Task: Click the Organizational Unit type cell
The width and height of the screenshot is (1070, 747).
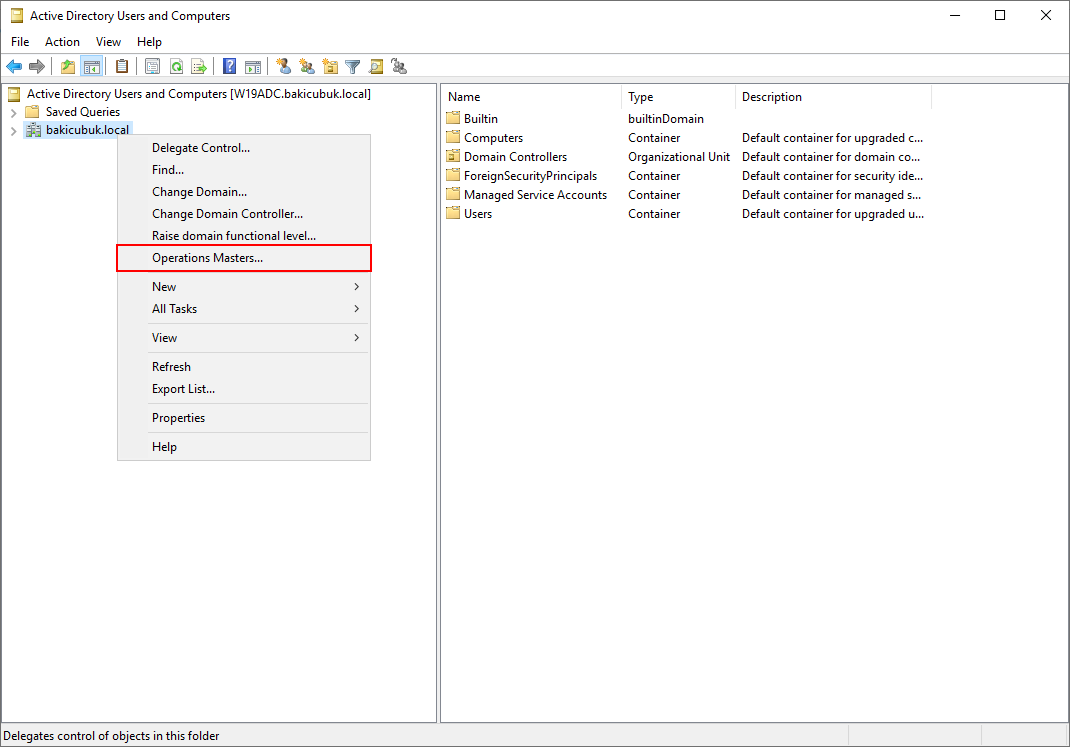Action: tap(679, 157)
